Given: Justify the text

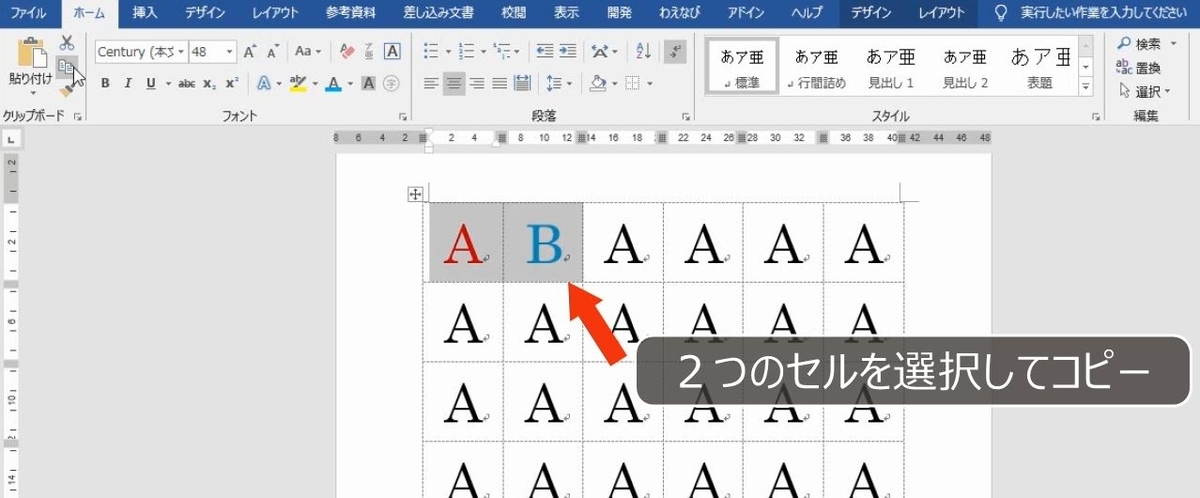Looking at the screenshot, I should (500, 84).
